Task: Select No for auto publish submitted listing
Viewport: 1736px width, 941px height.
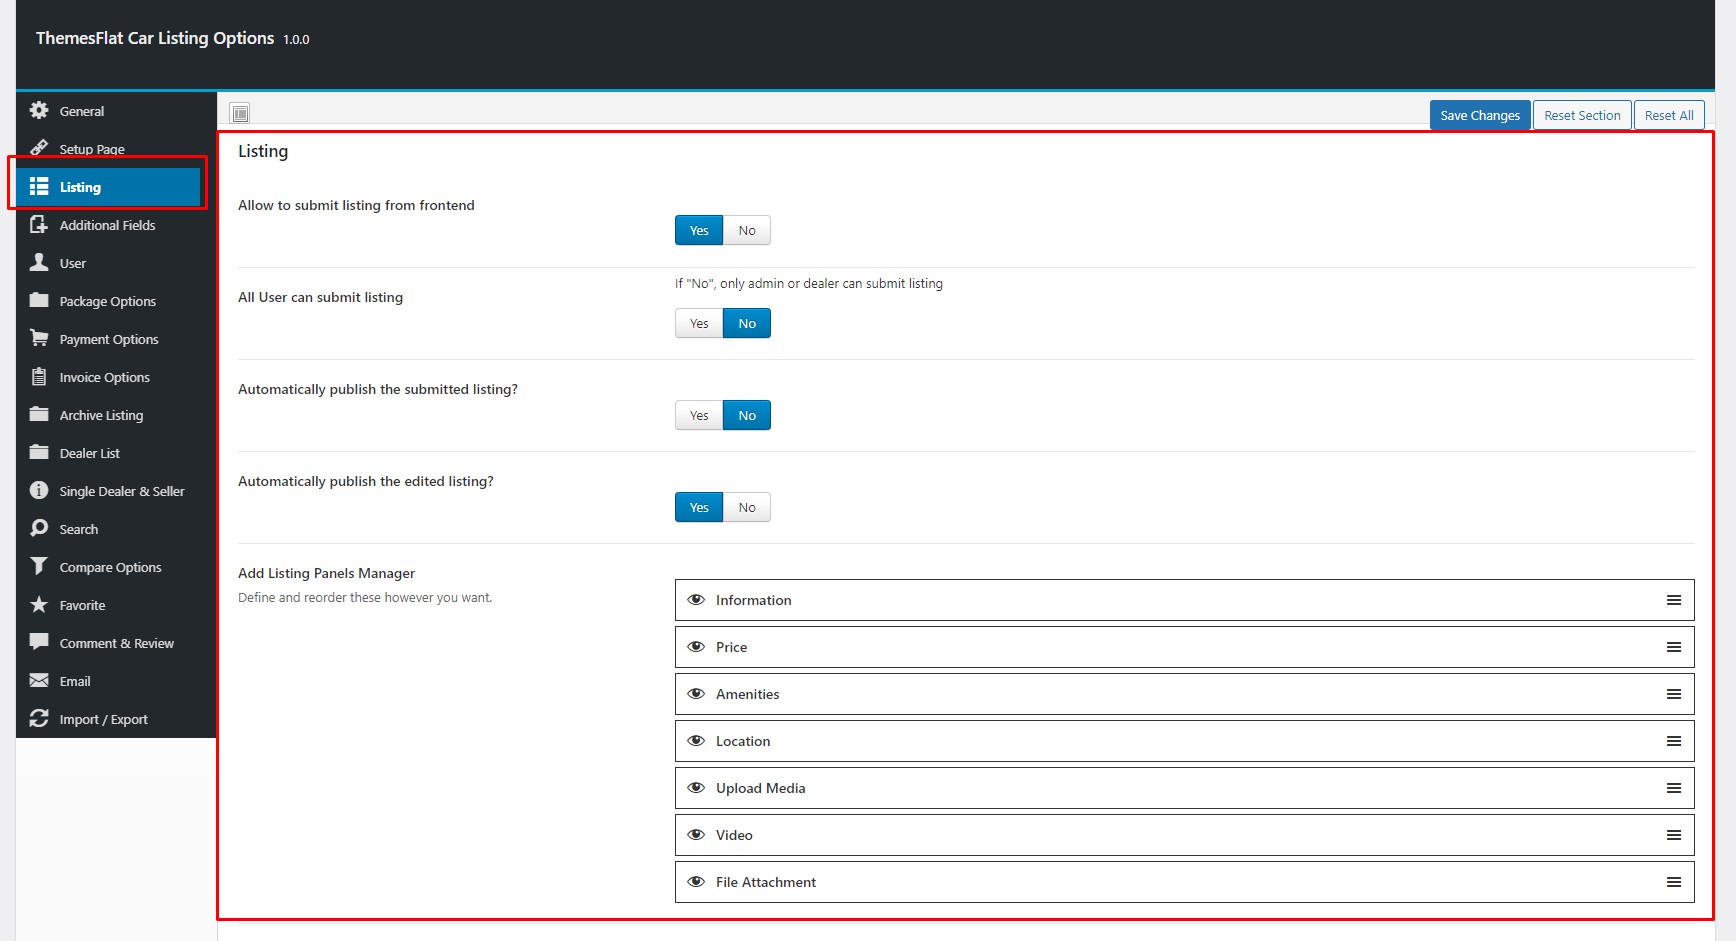Action: pyautogui.click(x=747, y=415)
